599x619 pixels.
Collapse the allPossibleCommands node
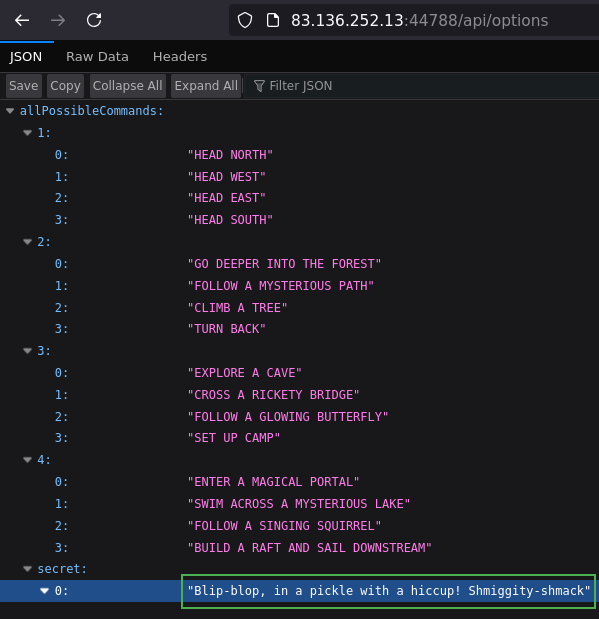10,111
